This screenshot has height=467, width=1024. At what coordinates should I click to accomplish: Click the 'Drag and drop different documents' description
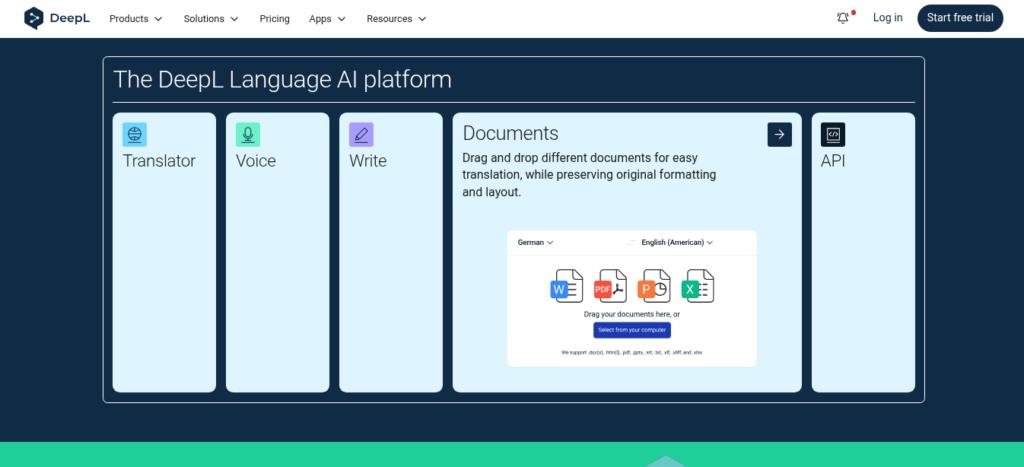tap(589, 176)
